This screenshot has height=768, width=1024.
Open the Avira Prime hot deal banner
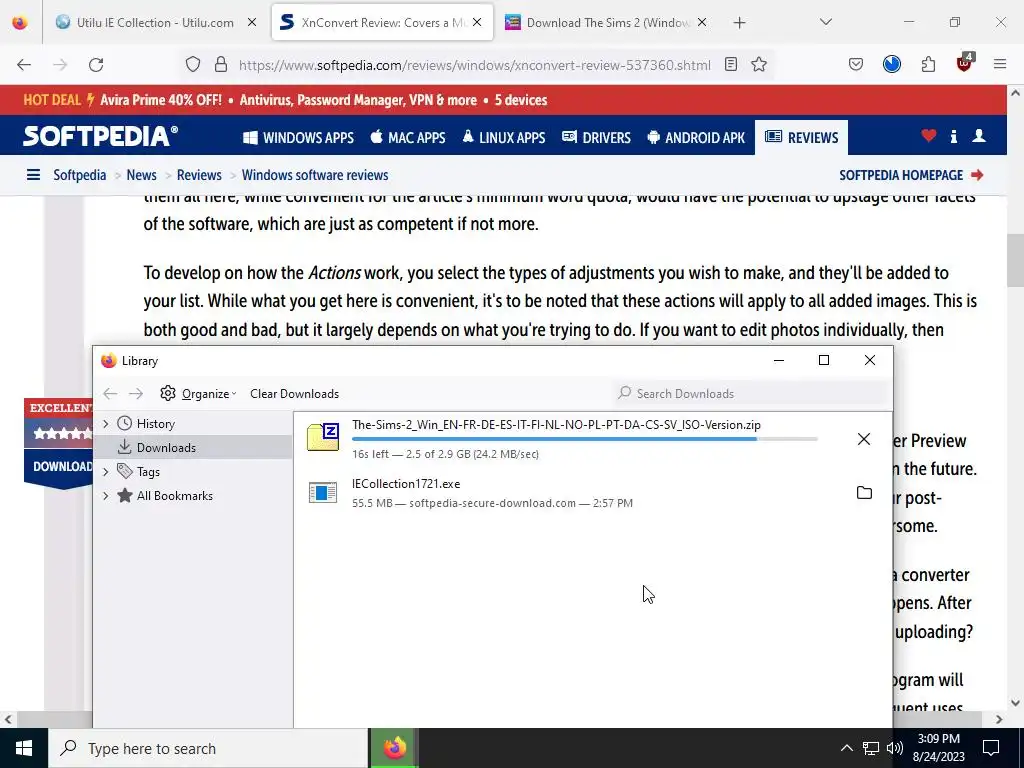pyautogui.click(x=285, y=101)
